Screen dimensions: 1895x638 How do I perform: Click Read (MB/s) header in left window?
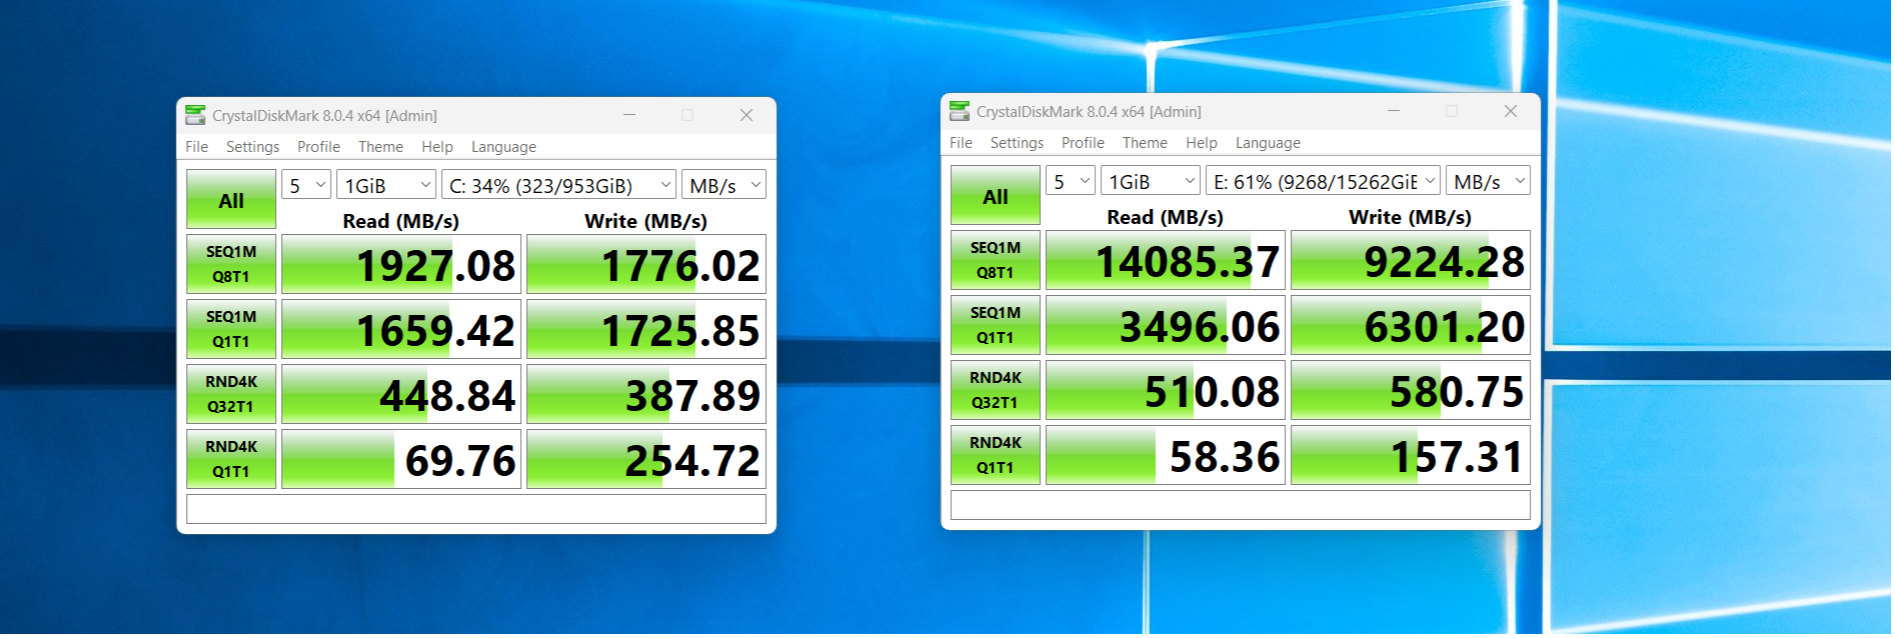[401, 221]
